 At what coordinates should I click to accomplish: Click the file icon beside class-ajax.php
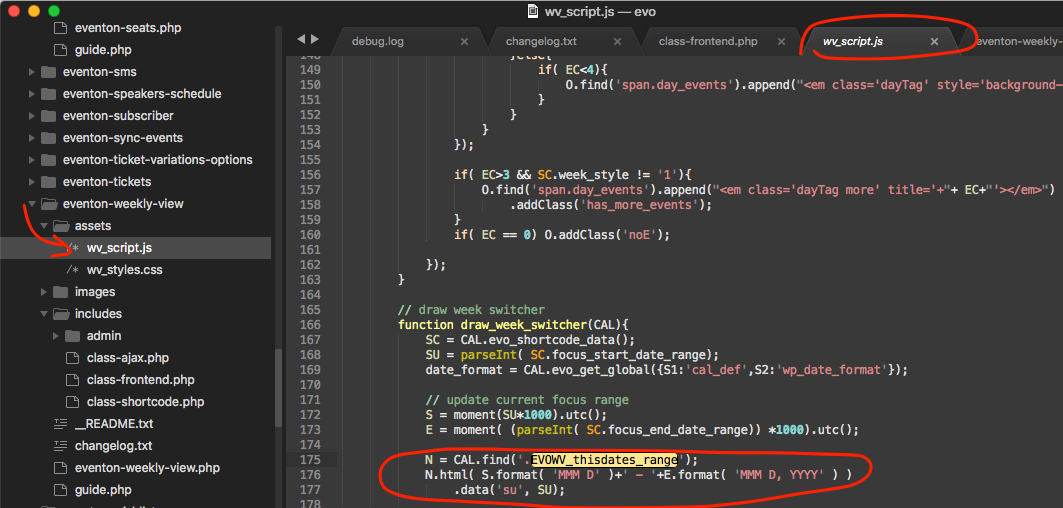click(x=72, y=358)
